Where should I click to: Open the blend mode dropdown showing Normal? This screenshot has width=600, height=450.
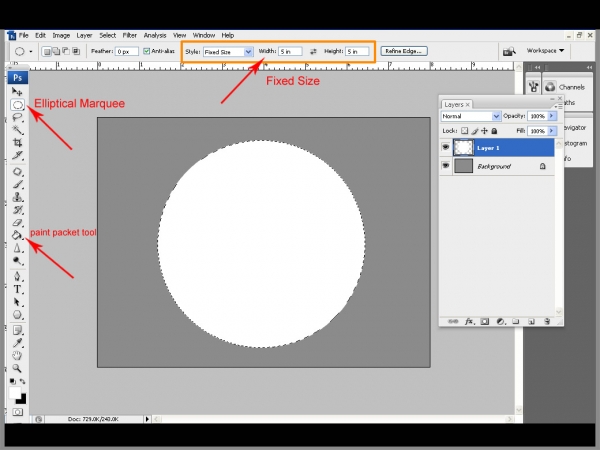(470, 116)
